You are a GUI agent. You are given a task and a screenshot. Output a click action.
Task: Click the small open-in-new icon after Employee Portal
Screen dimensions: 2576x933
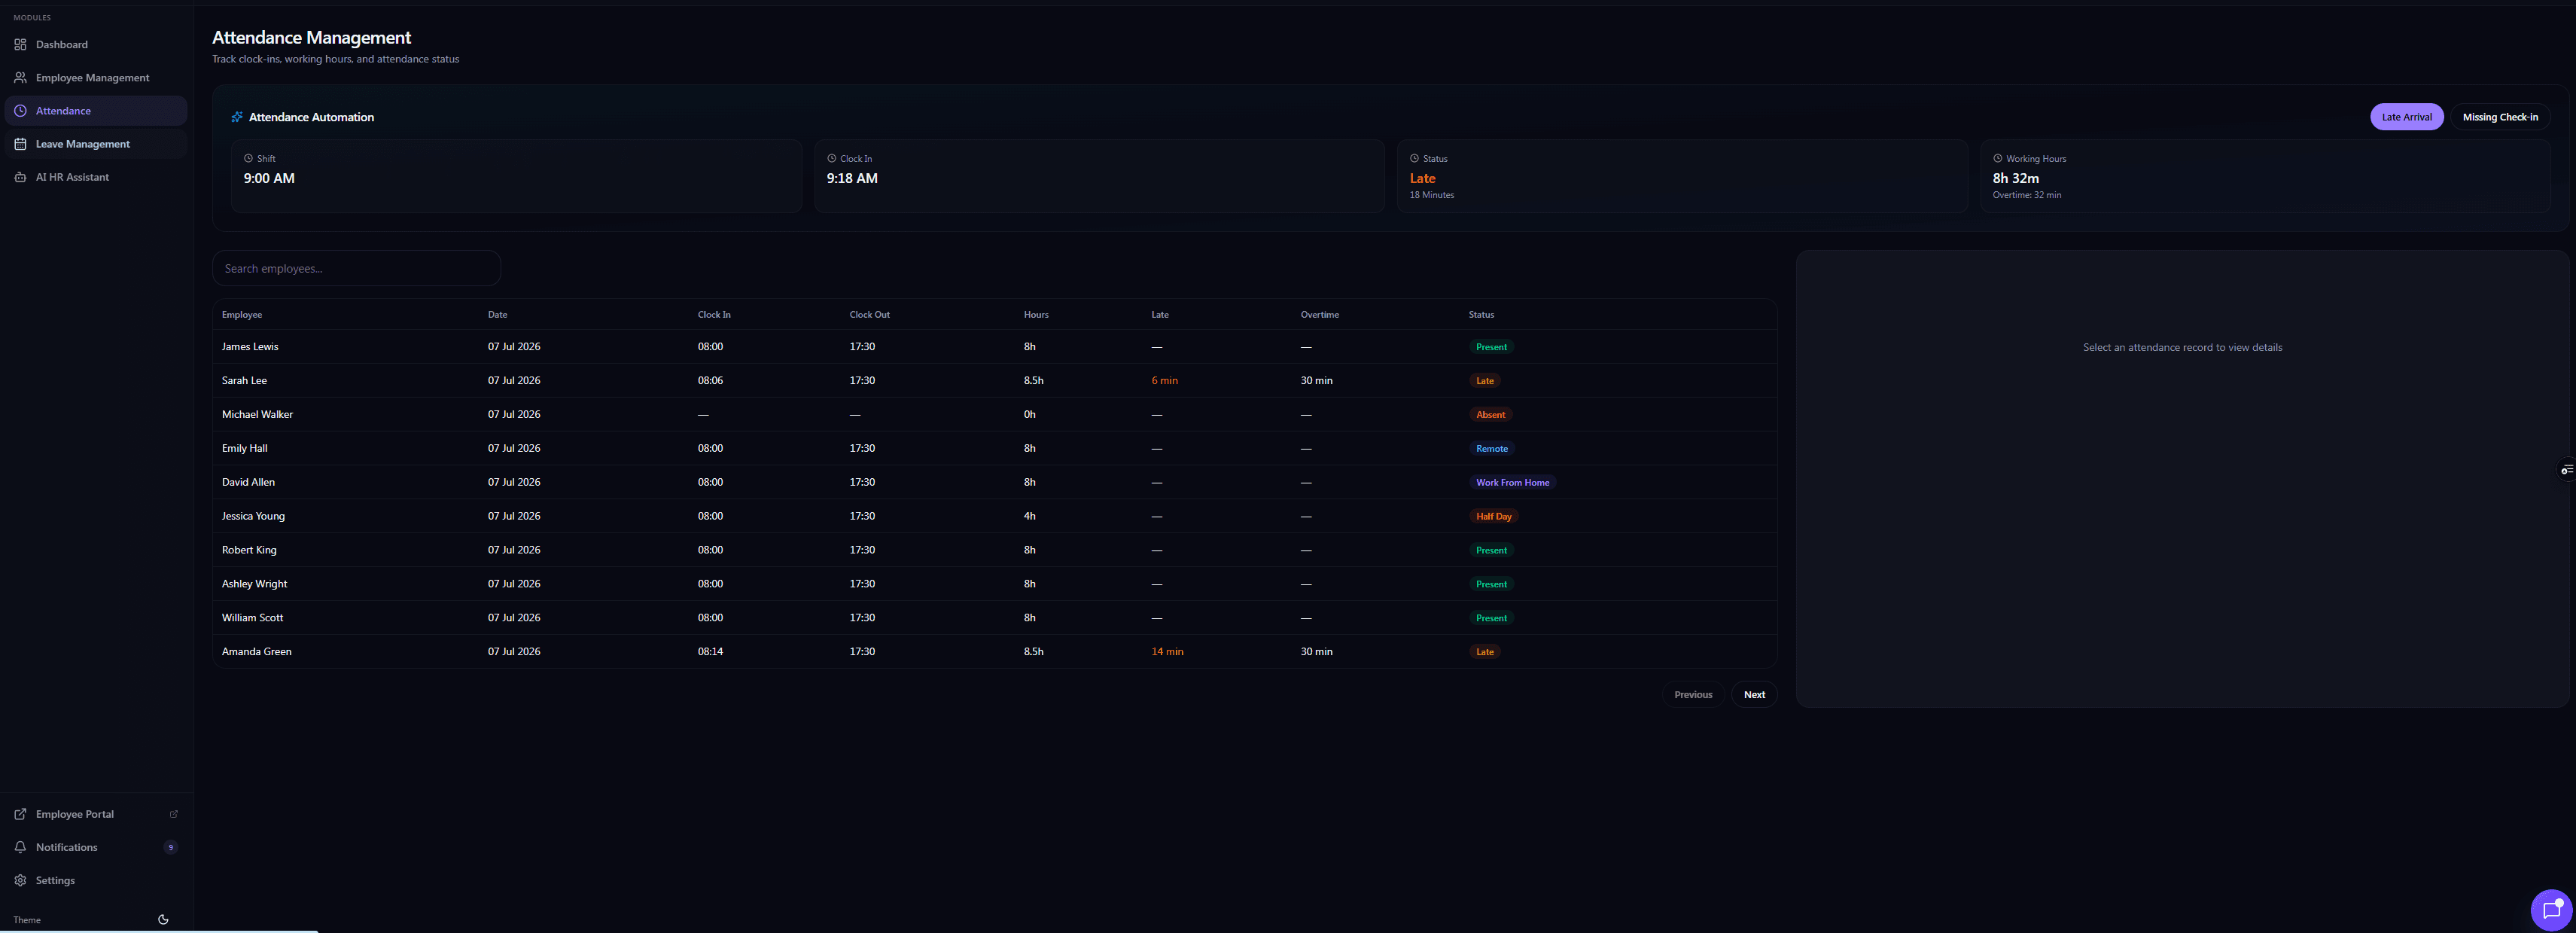[173, 814]
